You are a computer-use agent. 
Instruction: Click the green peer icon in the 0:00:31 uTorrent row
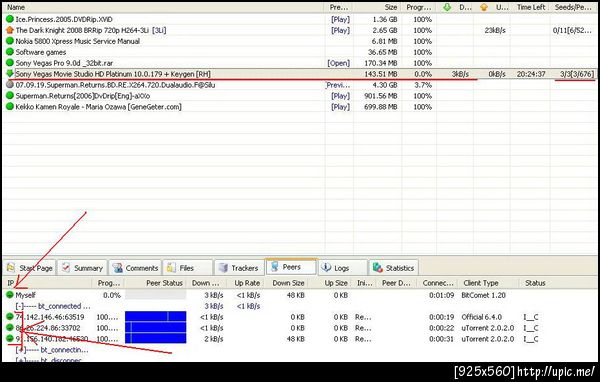10,338
